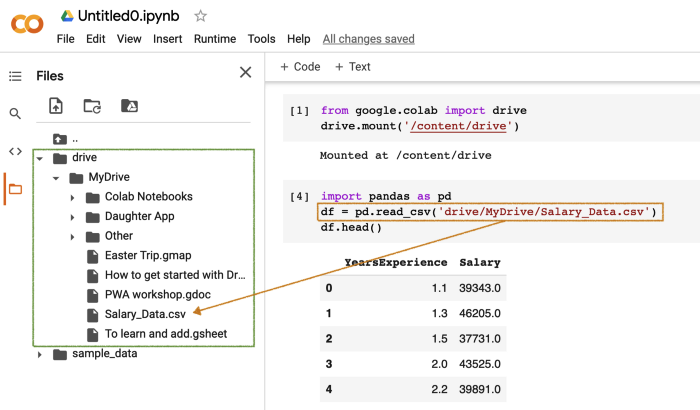Refresh the file browser with folder refresh icon
Screen dimensions: 700x410
92,106
